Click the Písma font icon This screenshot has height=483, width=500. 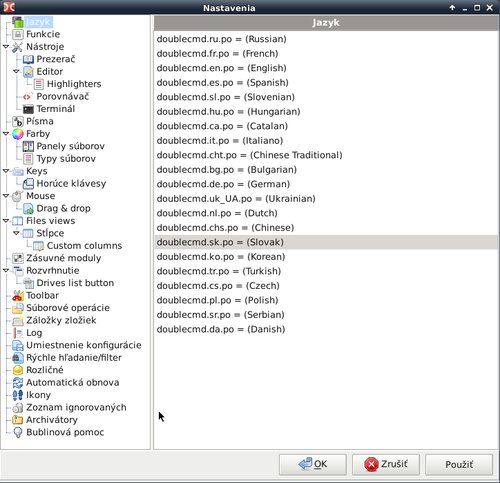(x=18, y=121)
